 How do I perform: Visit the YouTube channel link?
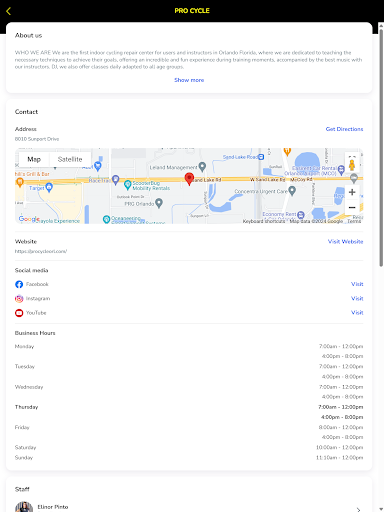pos(357,313)
